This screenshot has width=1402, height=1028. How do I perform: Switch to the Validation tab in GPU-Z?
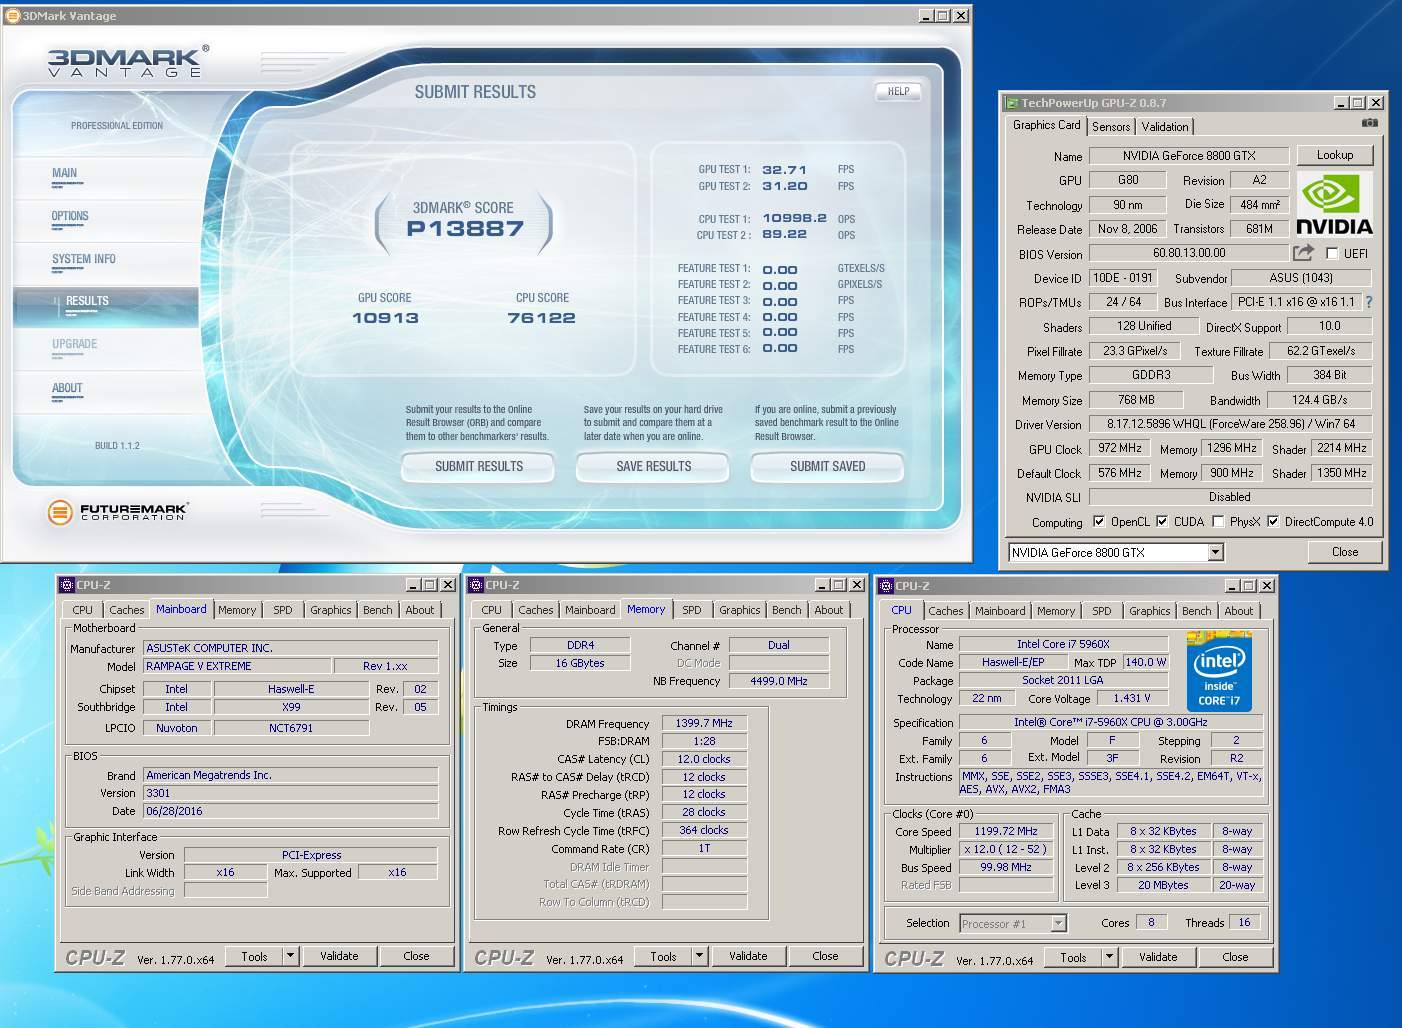click(x=1165, y=126)
